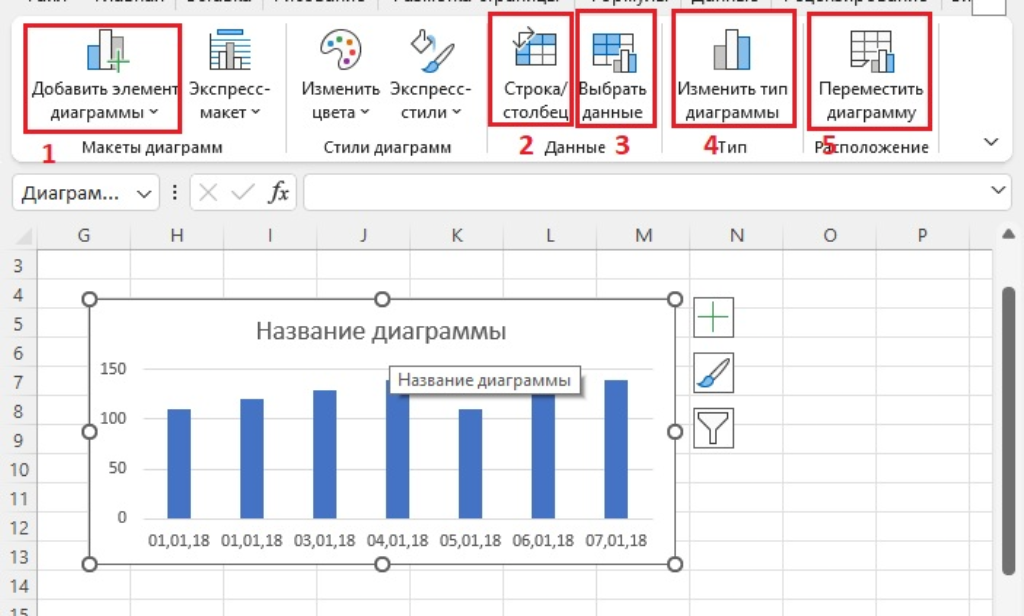
Task: Select column N header
Action: 737,236
